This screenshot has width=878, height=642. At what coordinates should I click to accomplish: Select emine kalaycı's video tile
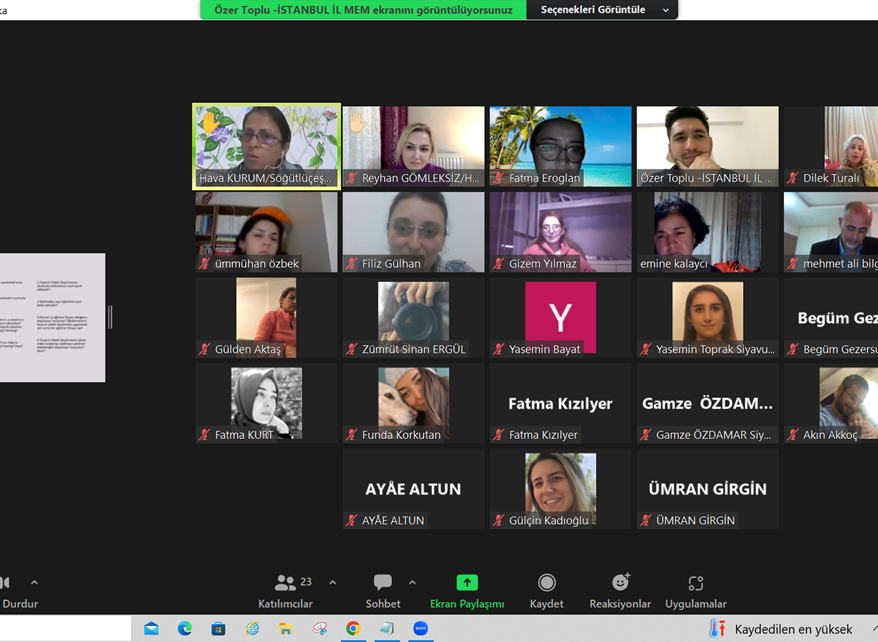tap(707, 232)
